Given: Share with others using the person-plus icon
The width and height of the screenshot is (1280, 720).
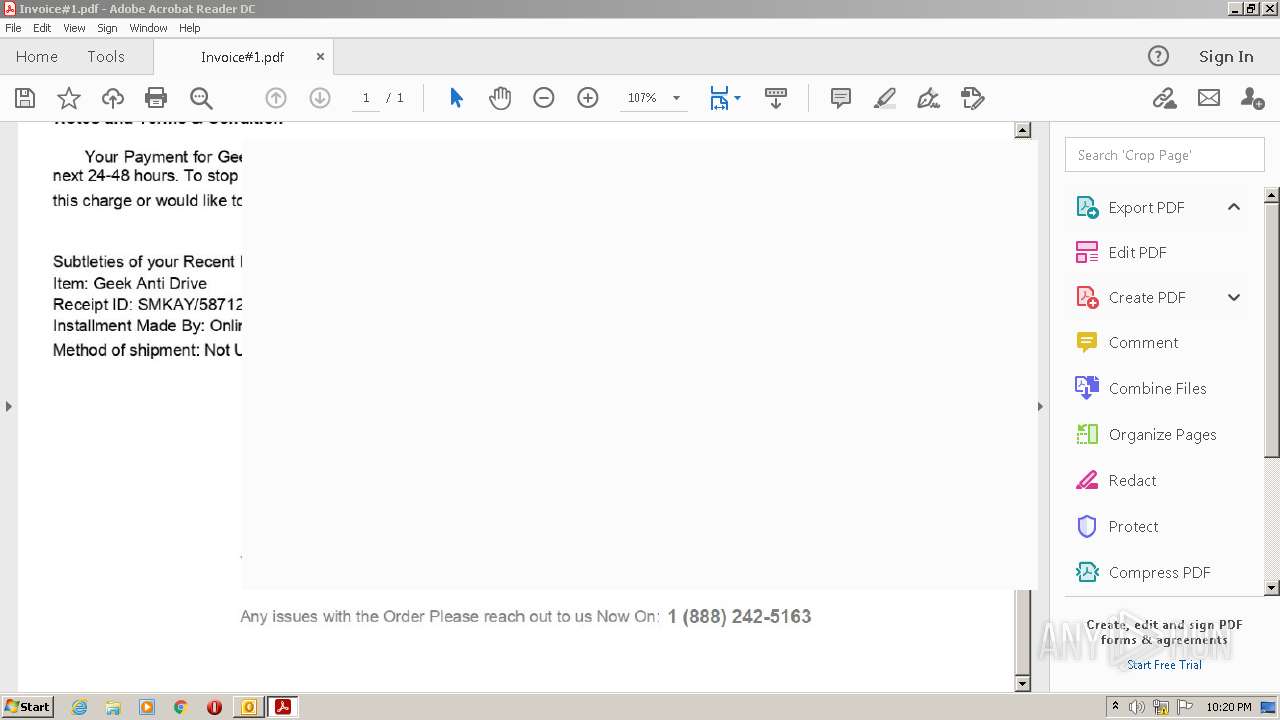Looking at the screenshot, I should click(x=1252, y=98).
